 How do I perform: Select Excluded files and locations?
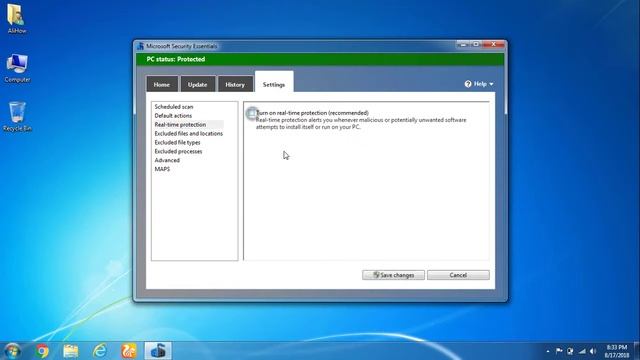point(189,133)
